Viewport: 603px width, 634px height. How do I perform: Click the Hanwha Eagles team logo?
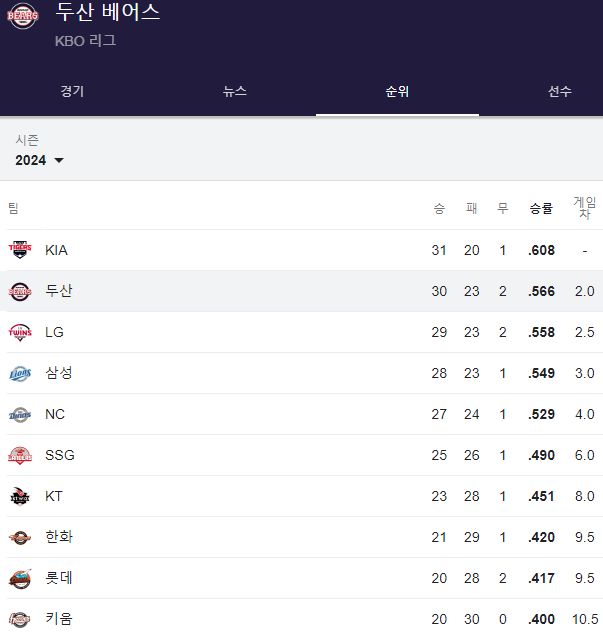[x=20, y=537]
